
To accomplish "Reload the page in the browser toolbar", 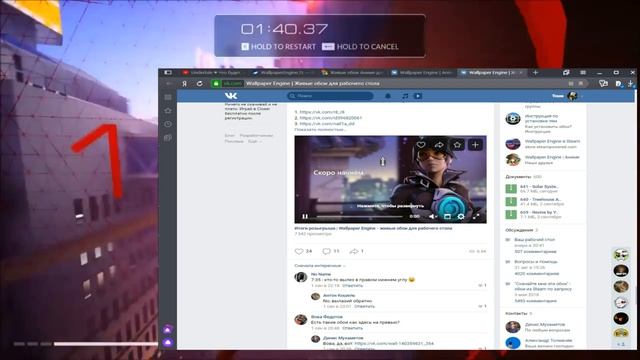I will 199,83.
